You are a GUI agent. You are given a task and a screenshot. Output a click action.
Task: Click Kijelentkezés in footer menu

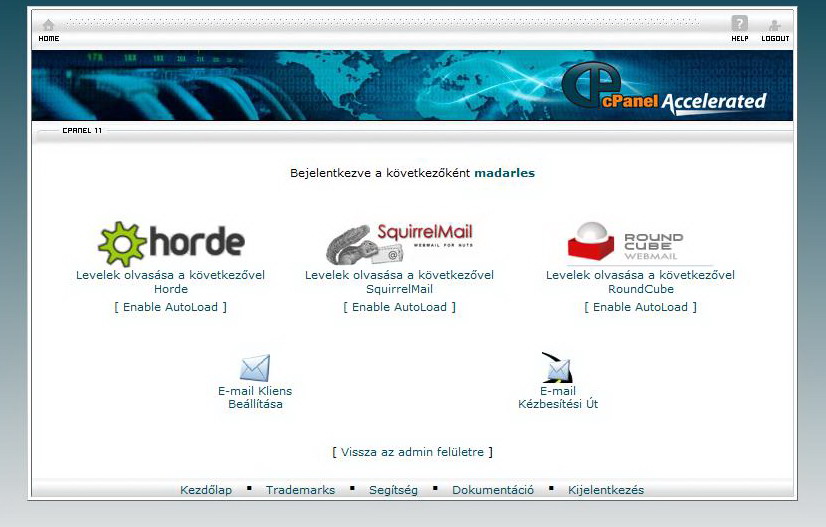point(606,490)
